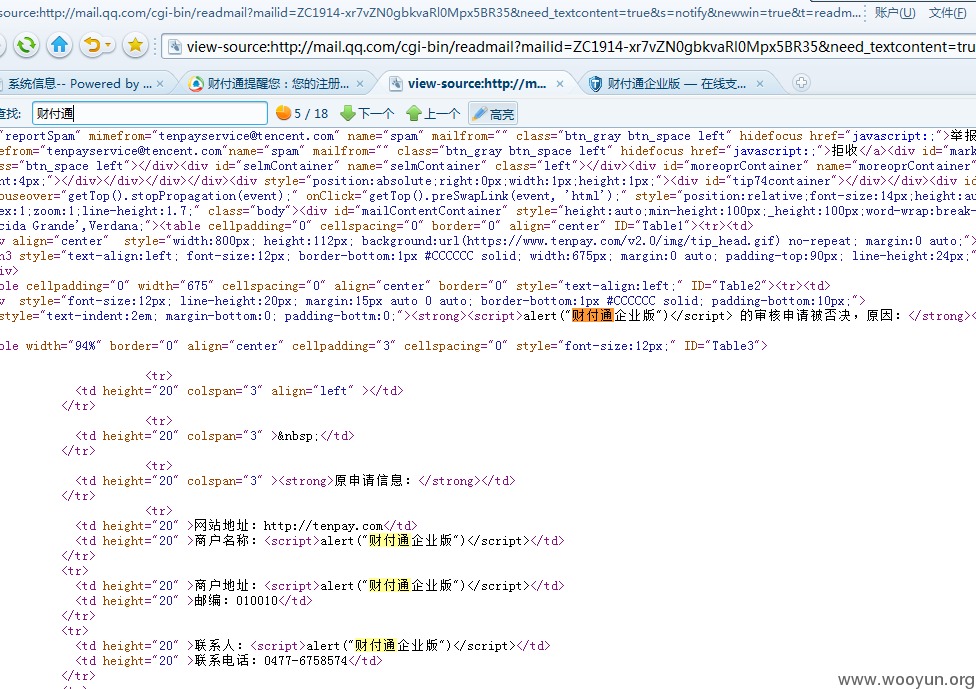Go to previous match with 上一个
Screen dimensions: 976x689
click(x=433, y=113)
